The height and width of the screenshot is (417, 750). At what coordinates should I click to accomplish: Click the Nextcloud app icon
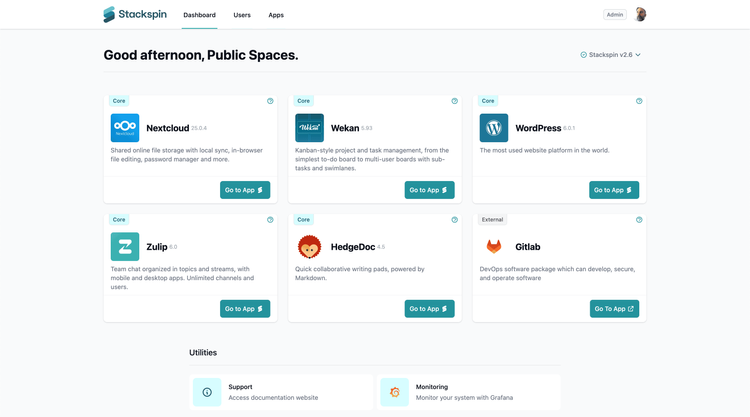pyautogui.click(x=125, y=128)
